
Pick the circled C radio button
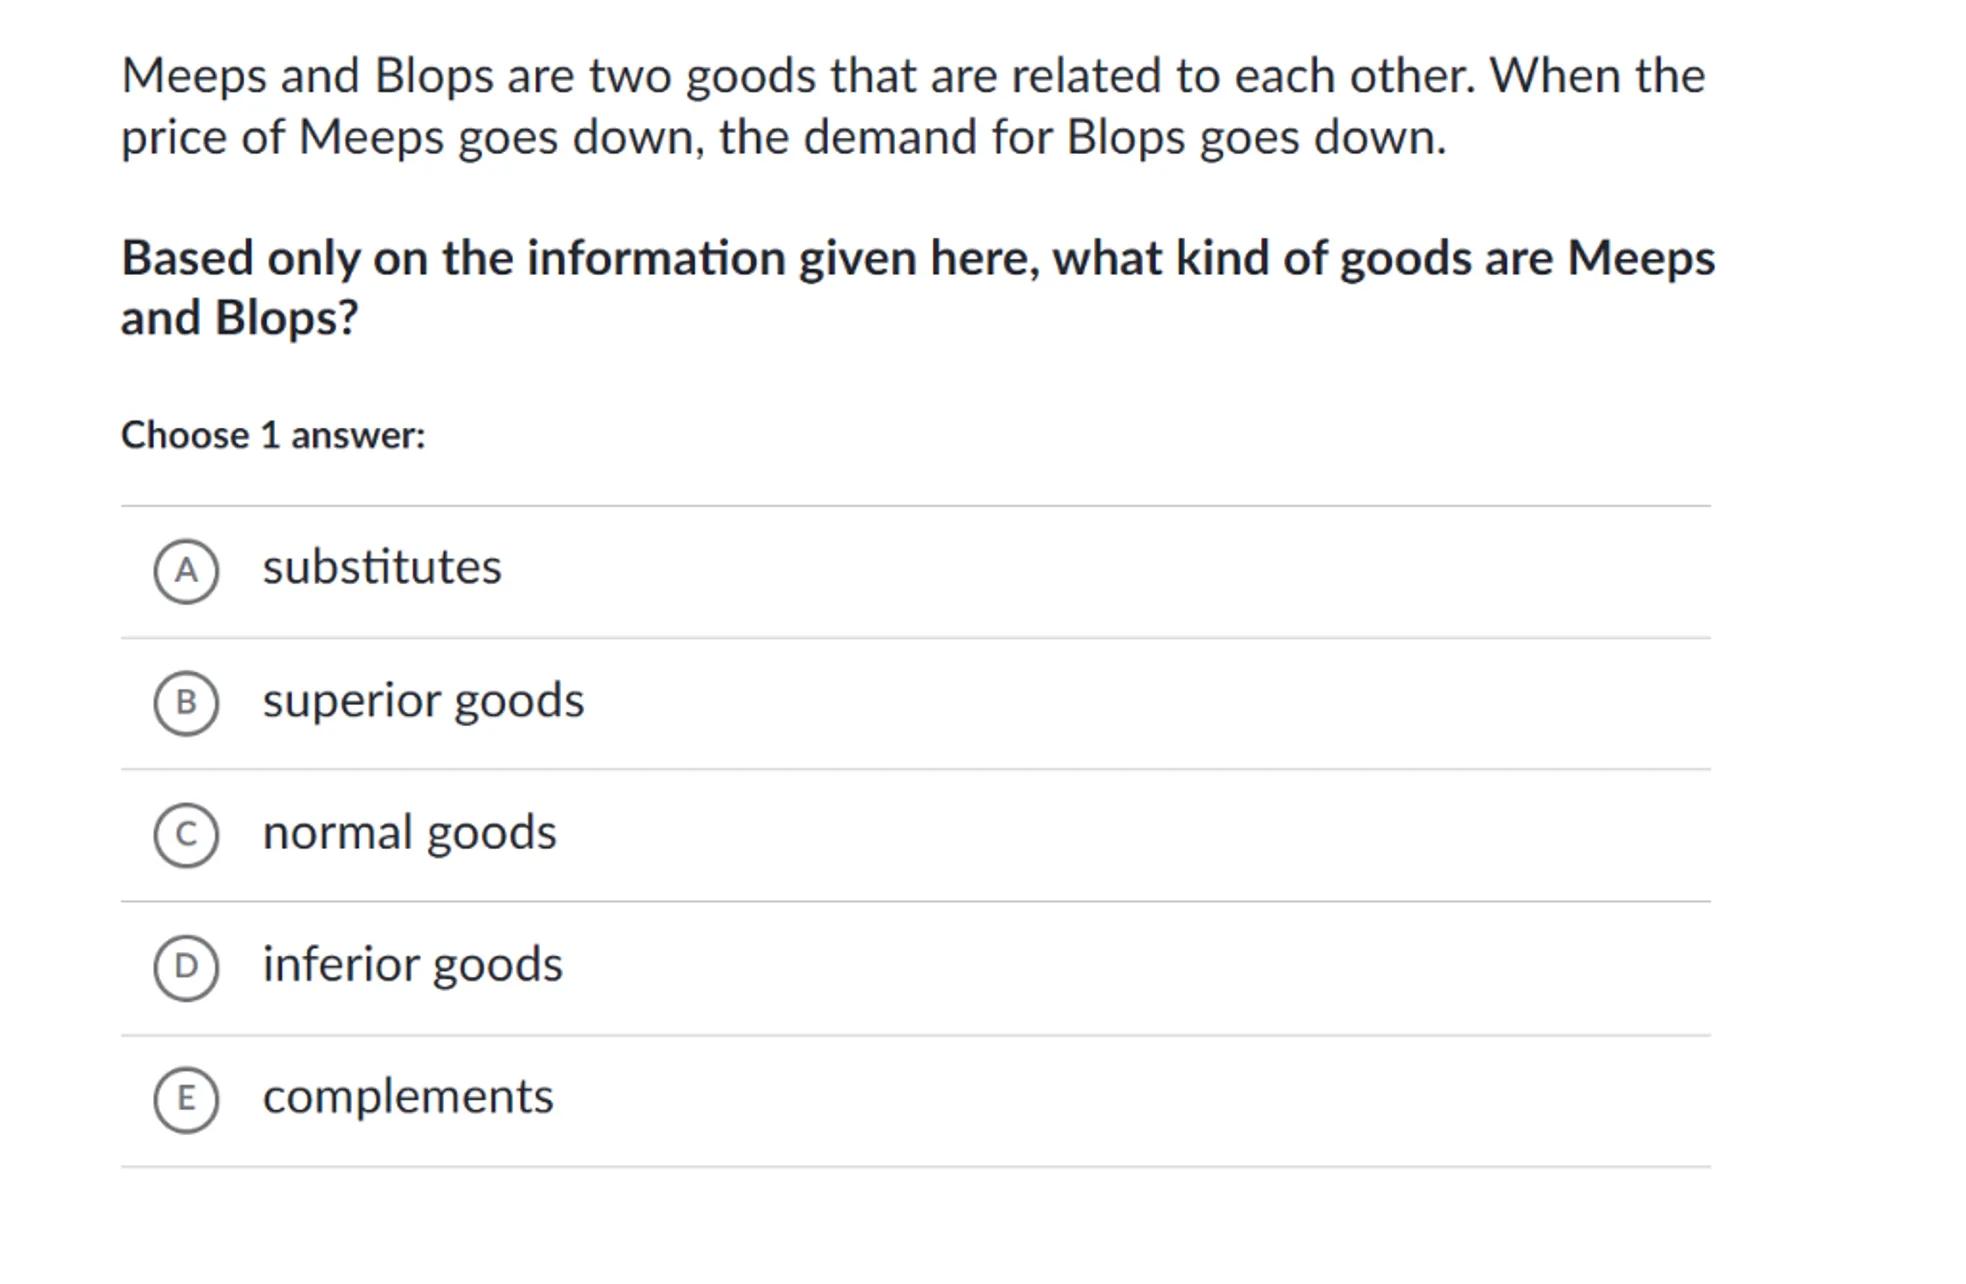186,835
